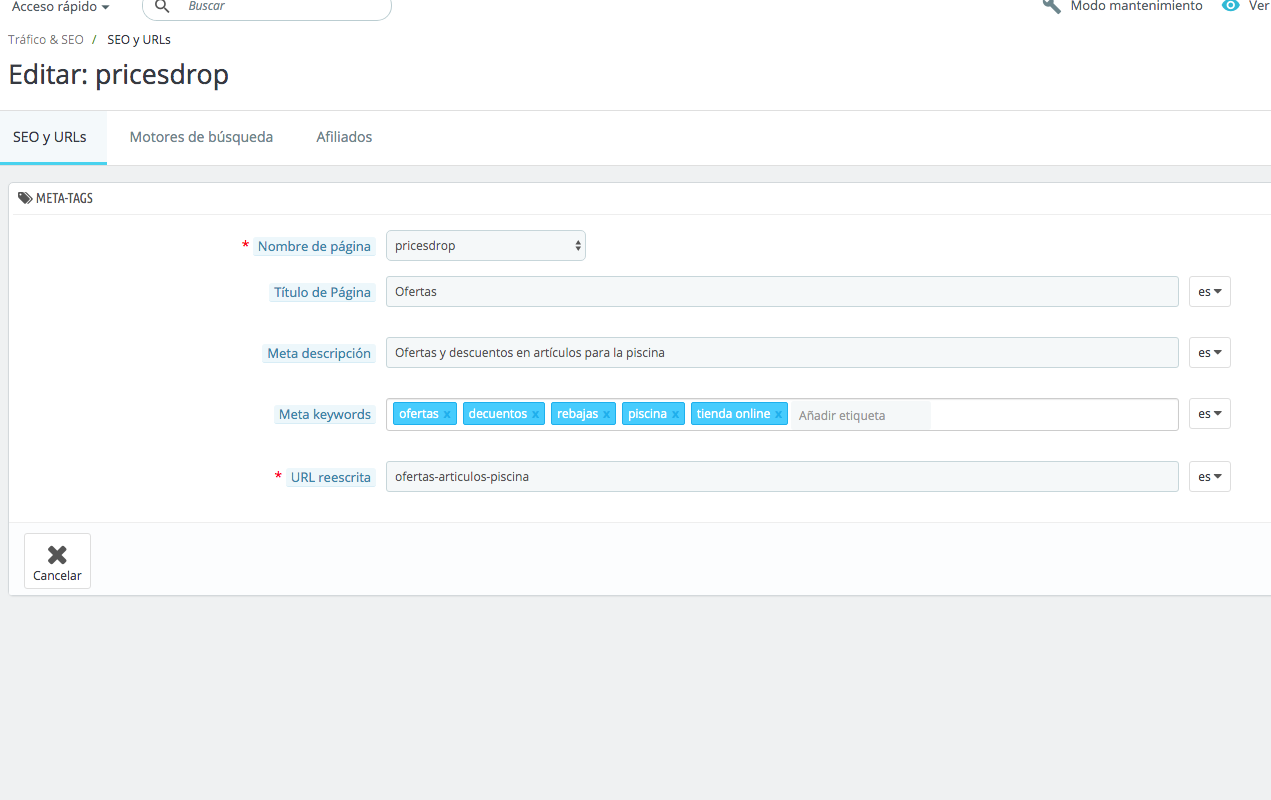Open language dropdown for Meta descripción
Image resolution: width=1271 pixels, height=800 pixels.
(1210, 353)
